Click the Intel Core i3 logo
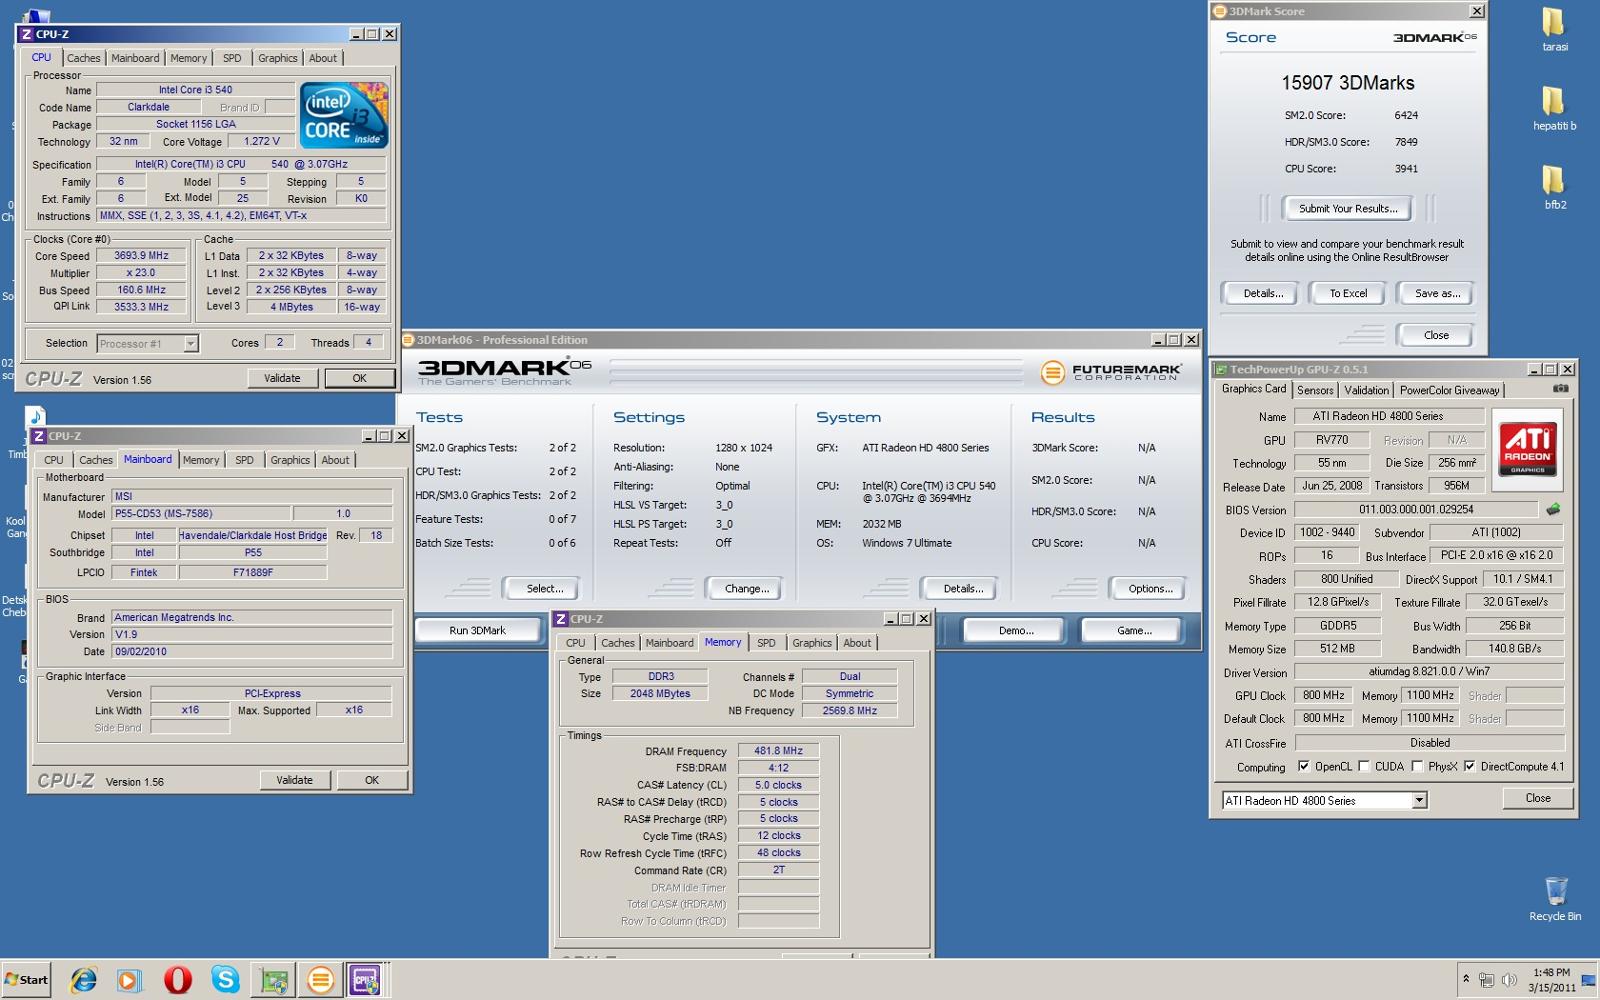This screenshot has height=1000, width=1600. (343, 116)
